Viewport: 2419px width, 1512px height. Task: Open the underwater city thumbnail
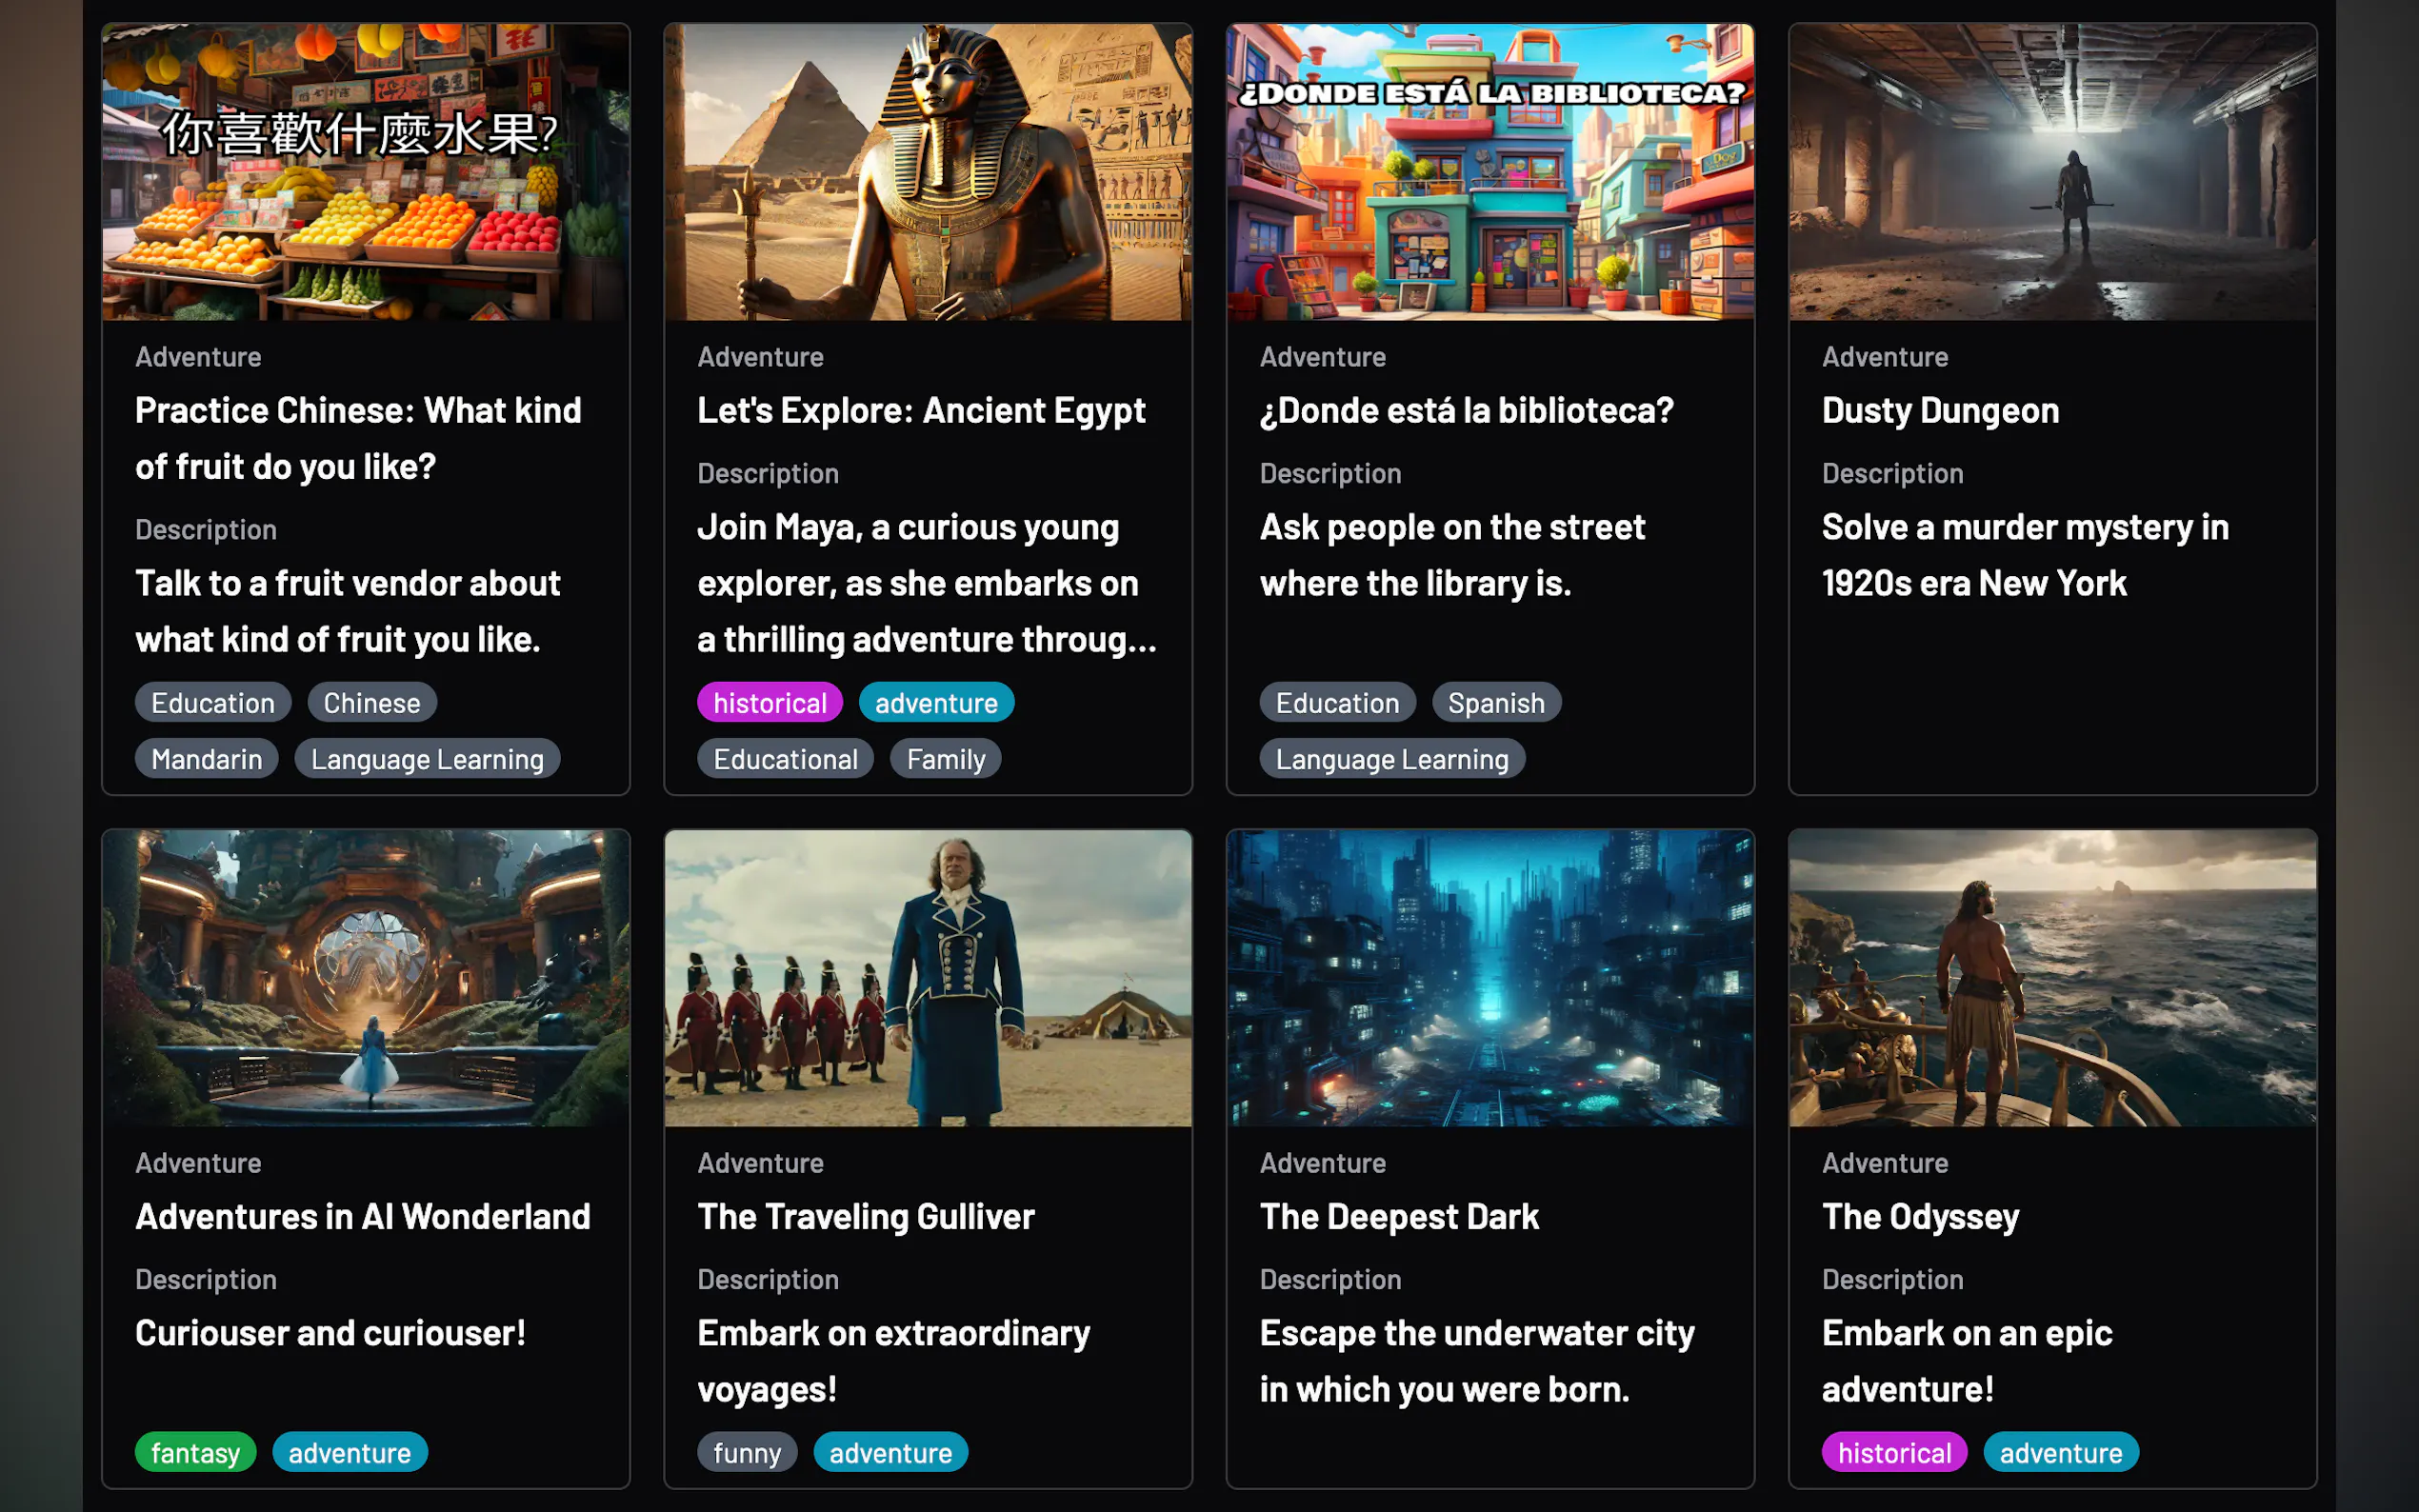[x=1490, y=977]
